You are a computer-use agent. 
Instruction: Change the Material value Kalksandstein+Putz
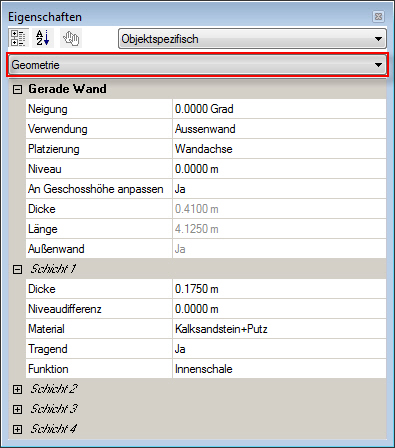pyautogui.click(x=279, y=329)
